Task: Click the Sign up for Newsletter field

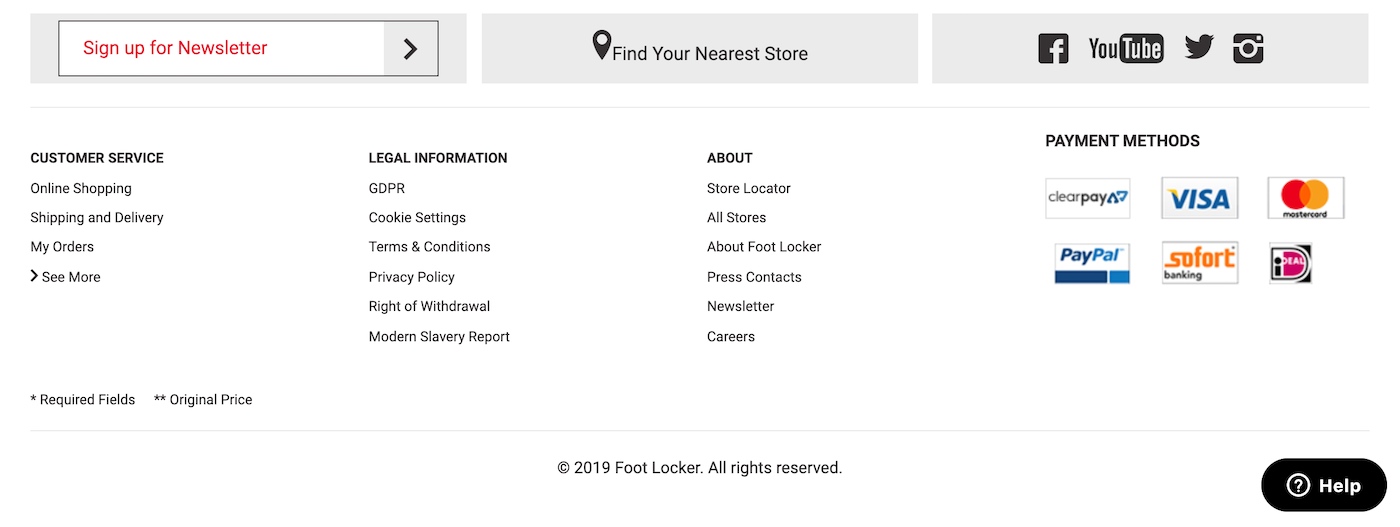Action: (221, 48)
